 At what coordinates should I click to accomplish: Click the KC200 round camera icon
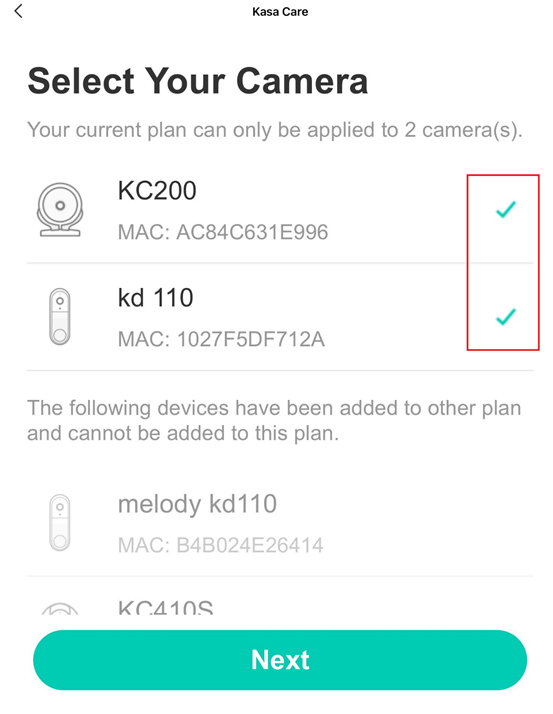coord(60,209)
